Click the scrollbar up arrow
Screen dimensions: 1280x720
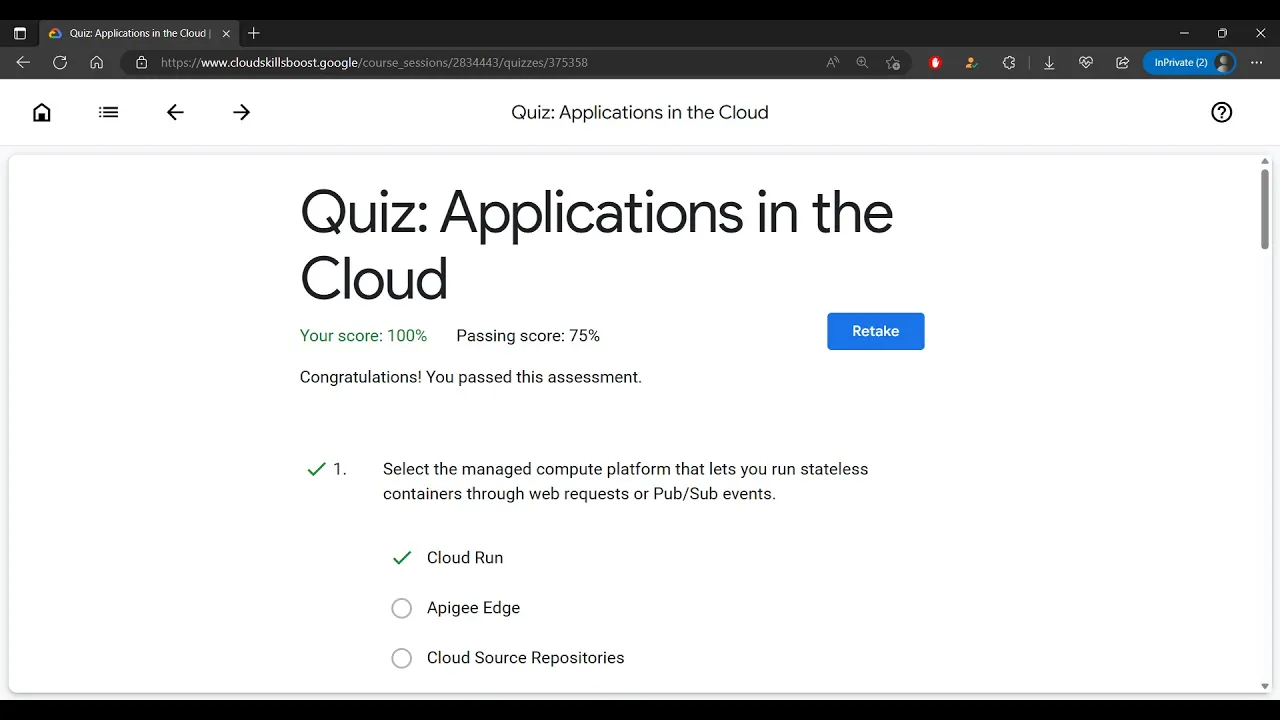[1265, 161]
